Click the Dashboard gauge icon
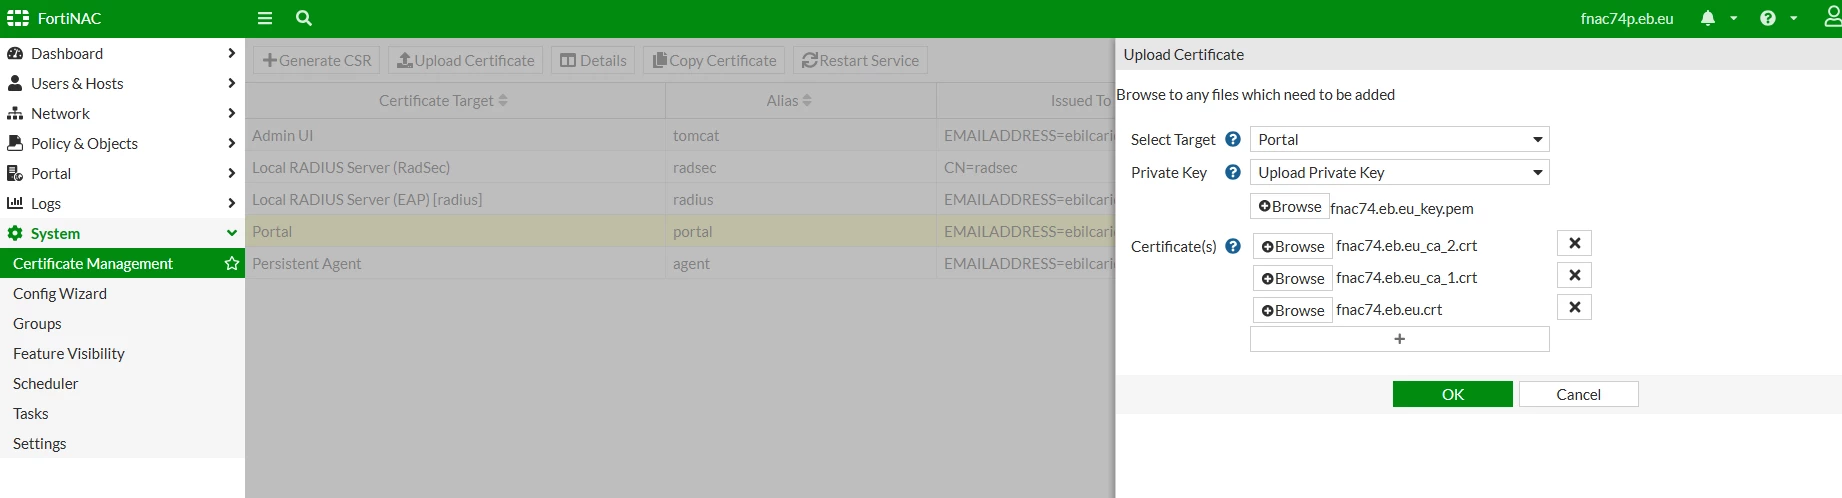The image size is (1842, 498). (x=15, y=54)
